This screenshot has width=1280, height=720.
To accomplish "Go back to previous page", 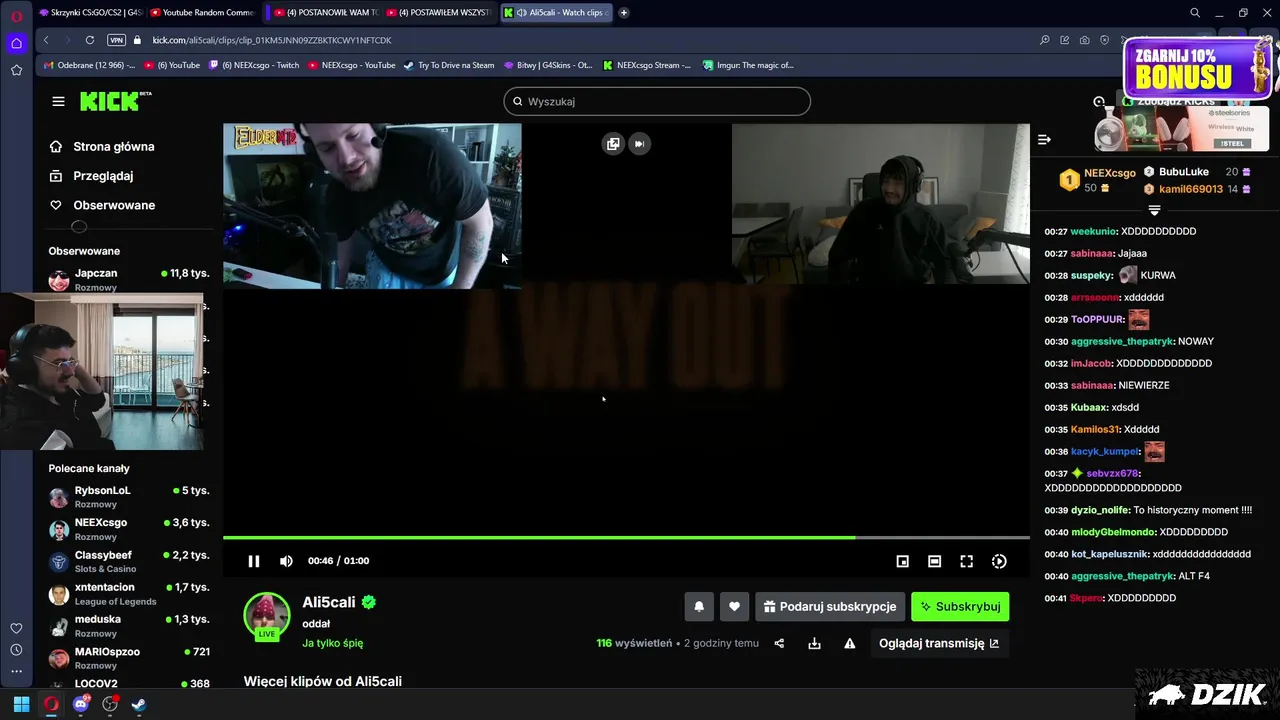I will (x=46, y=40).
